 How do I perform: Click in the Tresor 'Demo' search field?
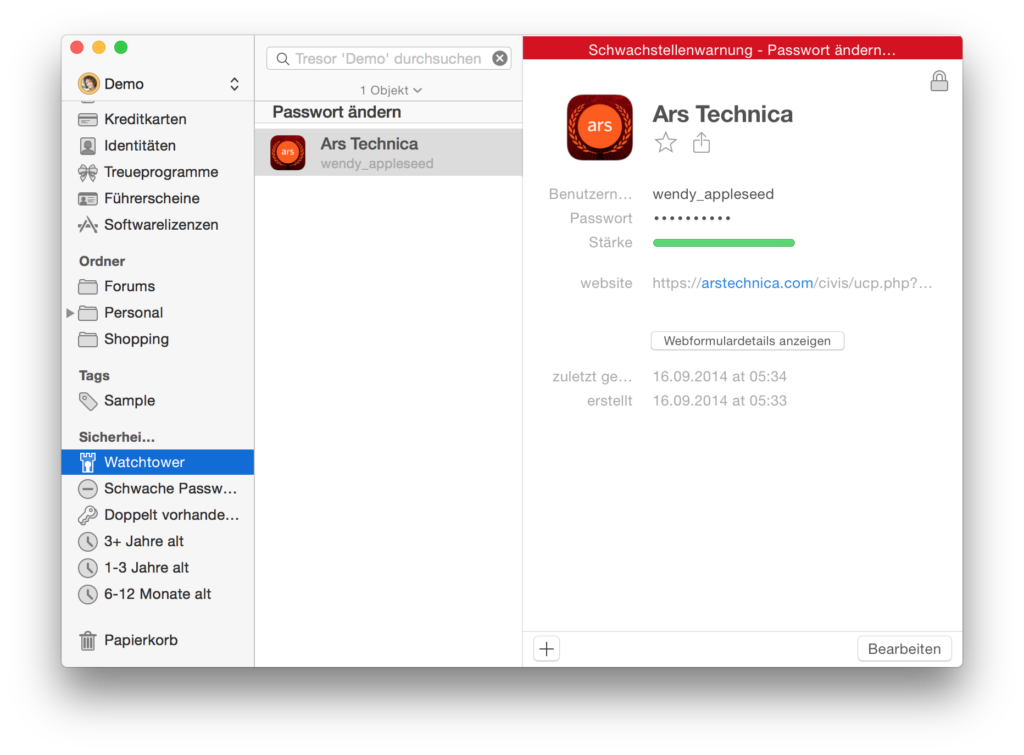[x=389, y=59]
